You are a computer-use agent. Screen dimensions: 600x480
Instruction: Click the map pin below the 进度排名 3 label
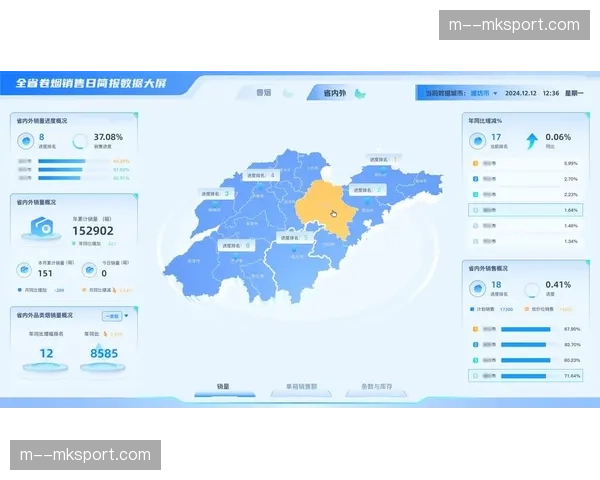215,204
